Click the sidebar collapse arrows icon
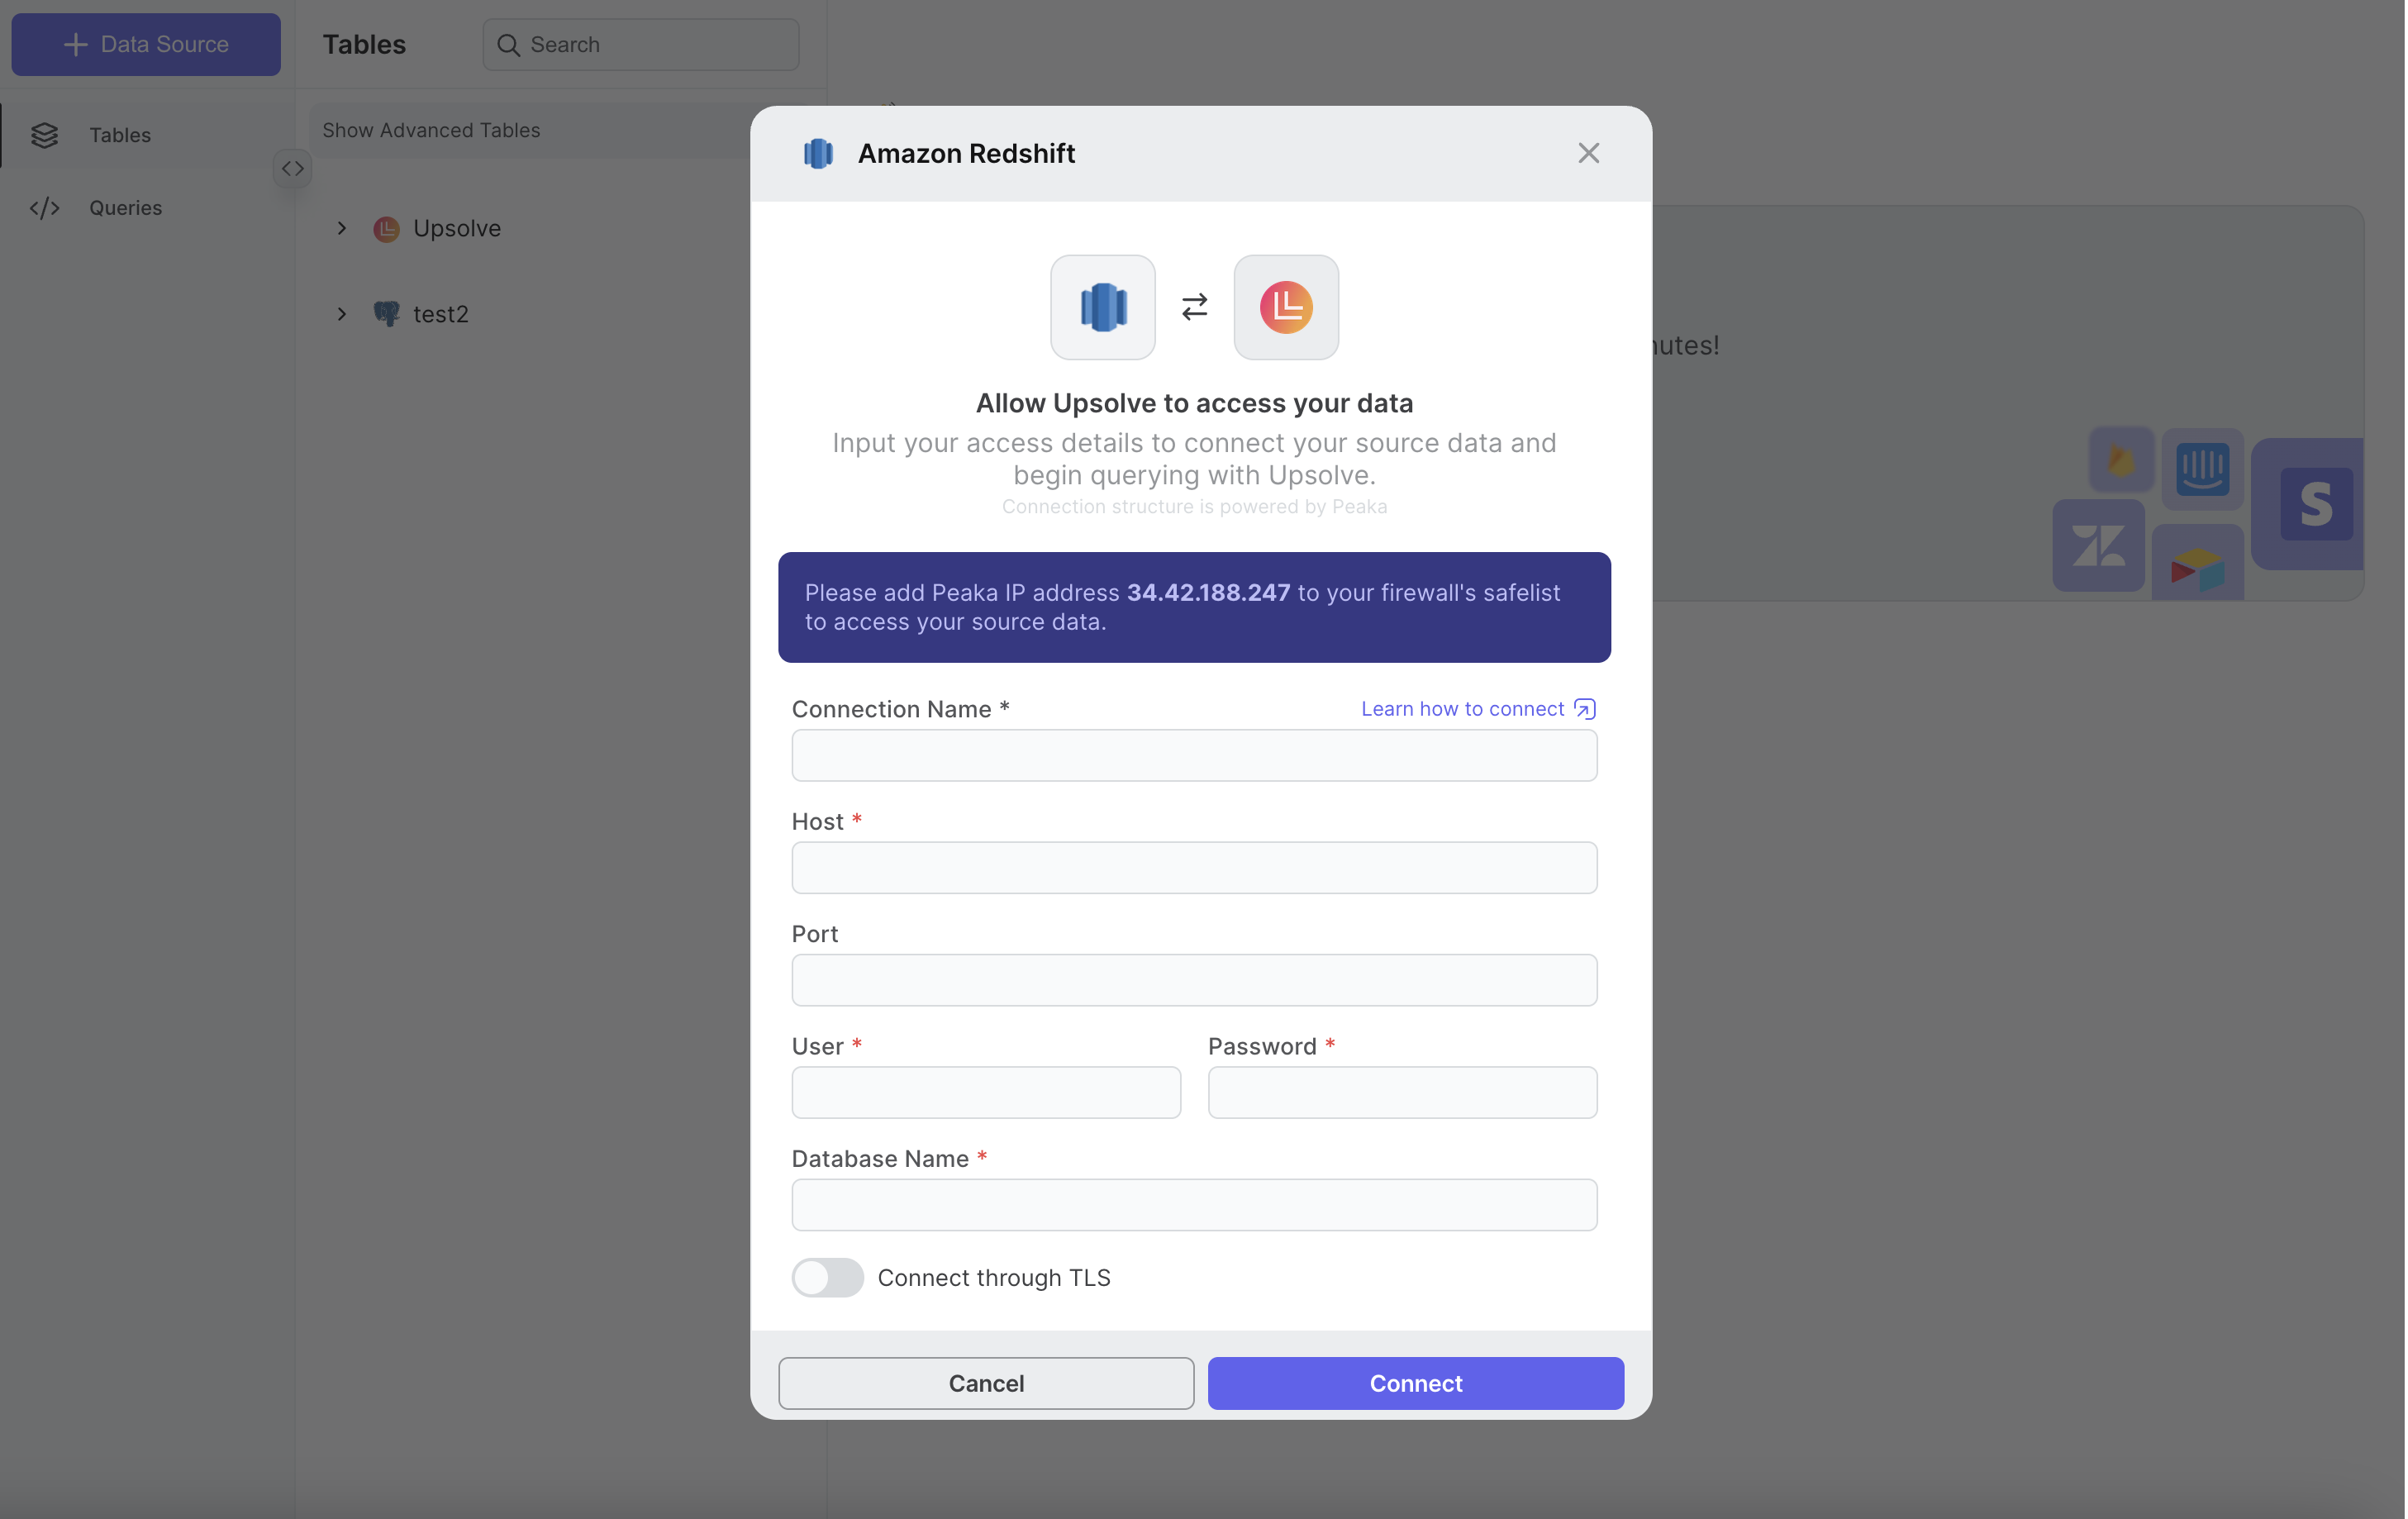The width and height of the screenshot is (2408, 1519). (x=292, y=168)
